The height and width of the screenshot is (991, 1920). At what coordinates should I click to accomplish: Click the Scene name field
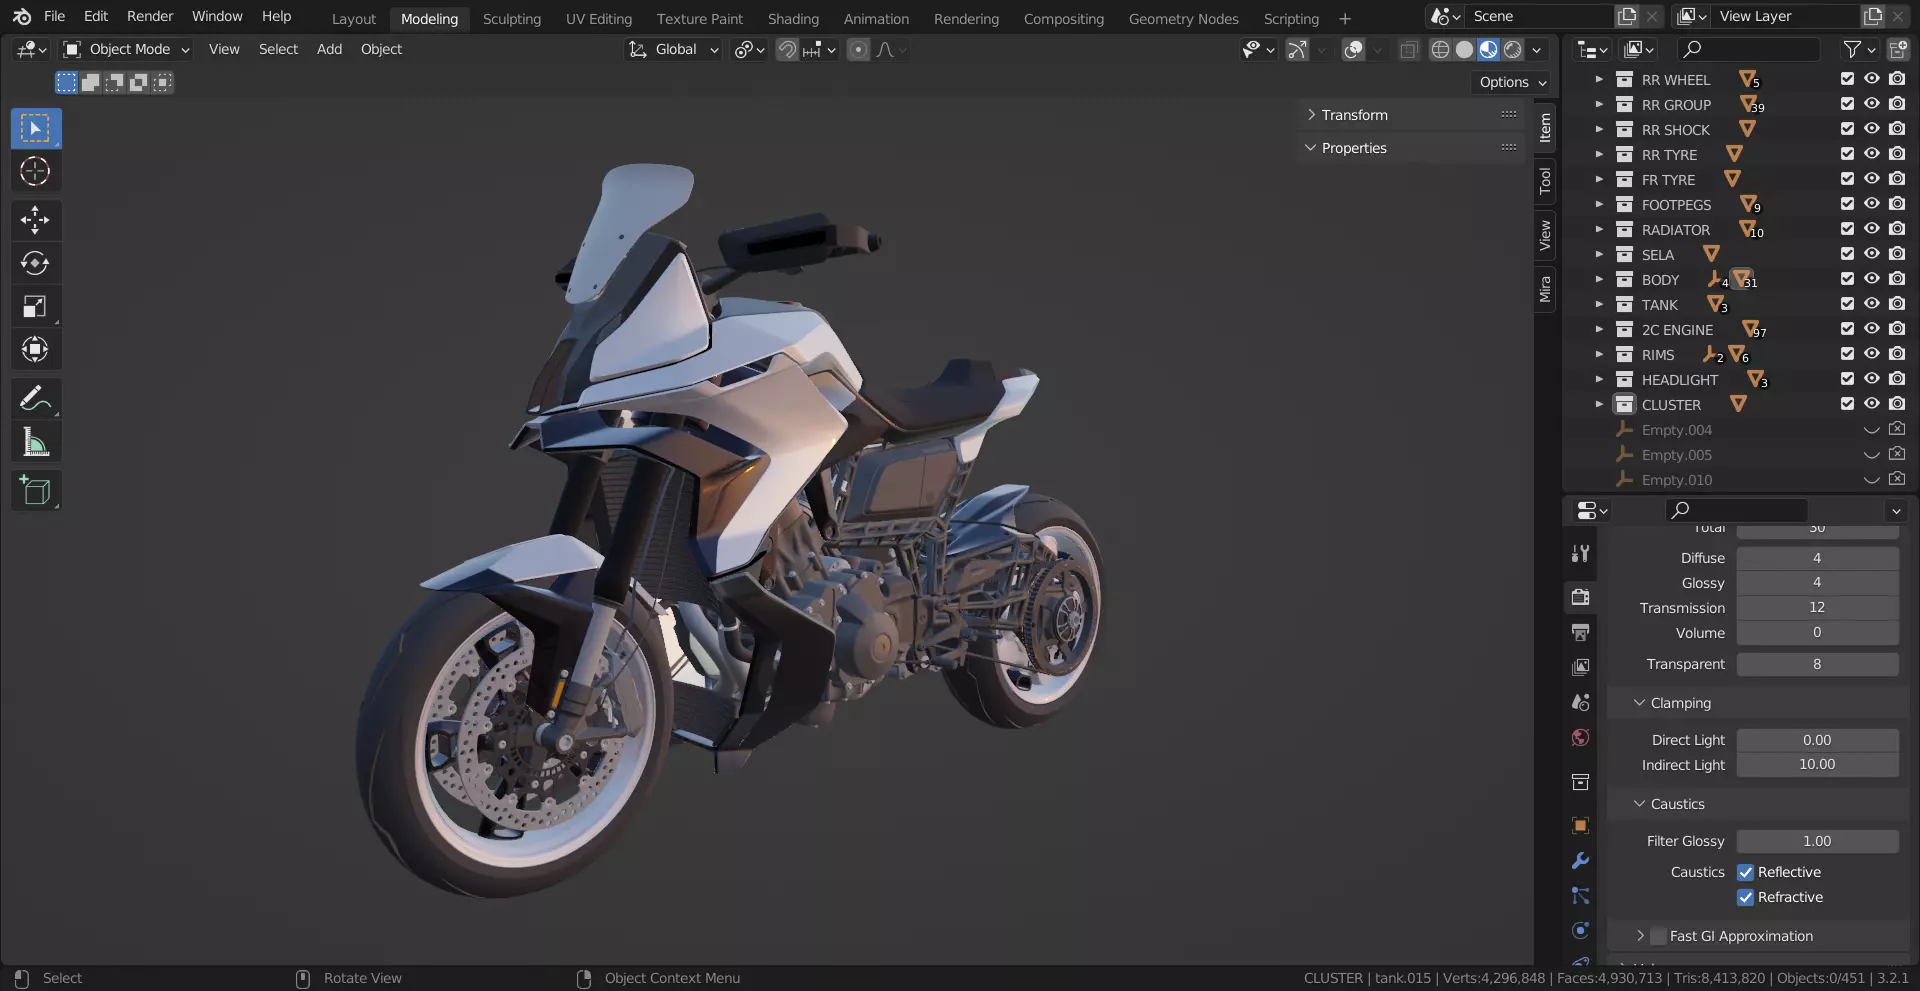(1538, 16)
